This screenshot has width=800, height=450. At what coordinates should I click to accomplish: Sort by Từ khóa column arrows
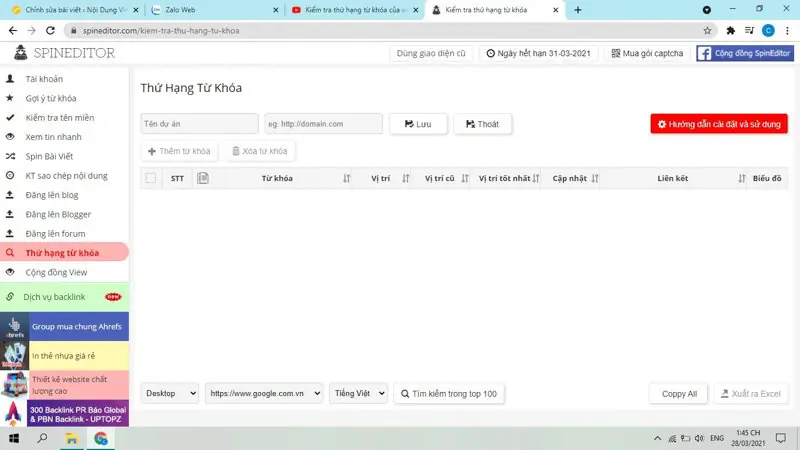(346, 179)
